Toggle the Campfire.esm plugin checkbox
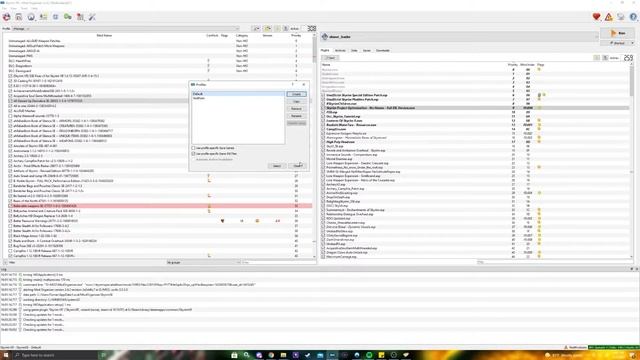The height and width of the screenshot is (360, 640). pyautogui.click(x=323, y=129)
